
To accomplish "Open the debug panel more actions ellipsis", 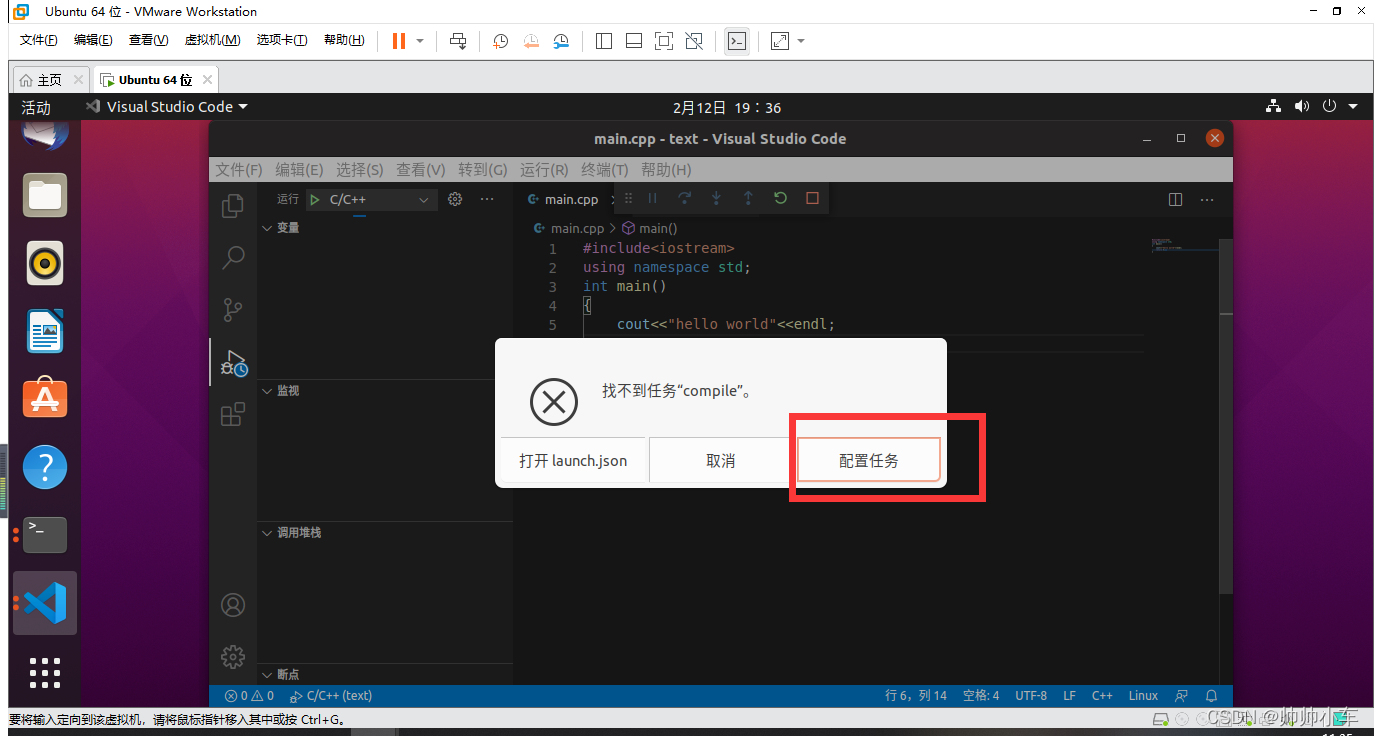I will [x=487, y=199].
